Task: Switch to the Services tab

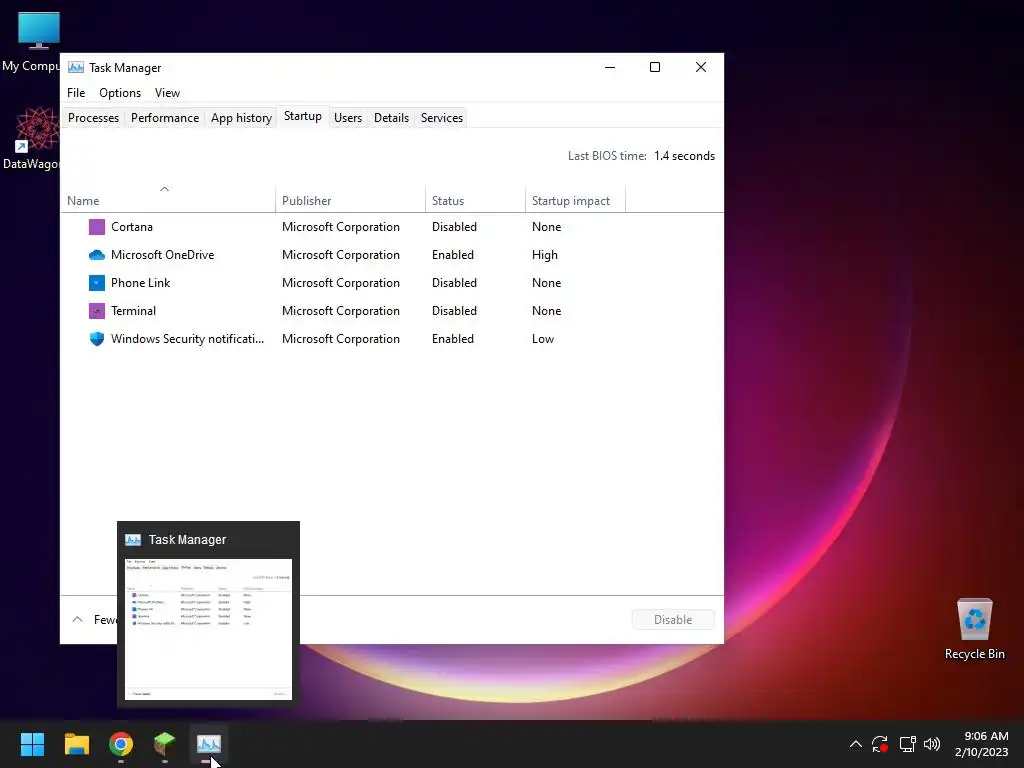Action: (x=441, y=118)
